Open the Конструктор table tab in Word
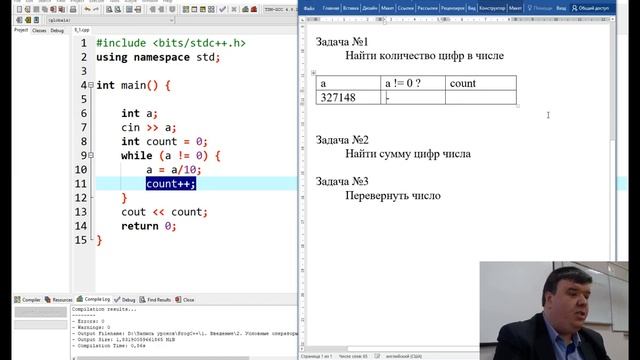 [492, 8]
